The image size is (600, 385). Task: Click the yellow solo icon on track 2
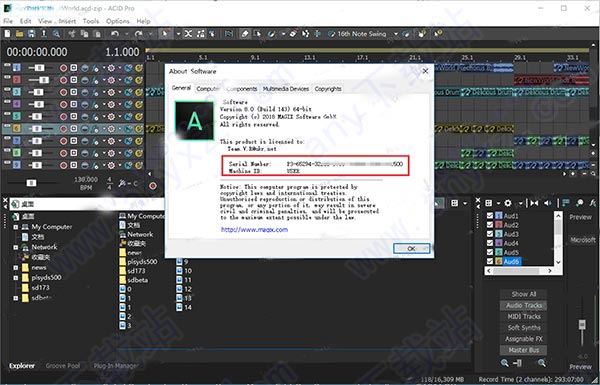click(x=139, y=80)
